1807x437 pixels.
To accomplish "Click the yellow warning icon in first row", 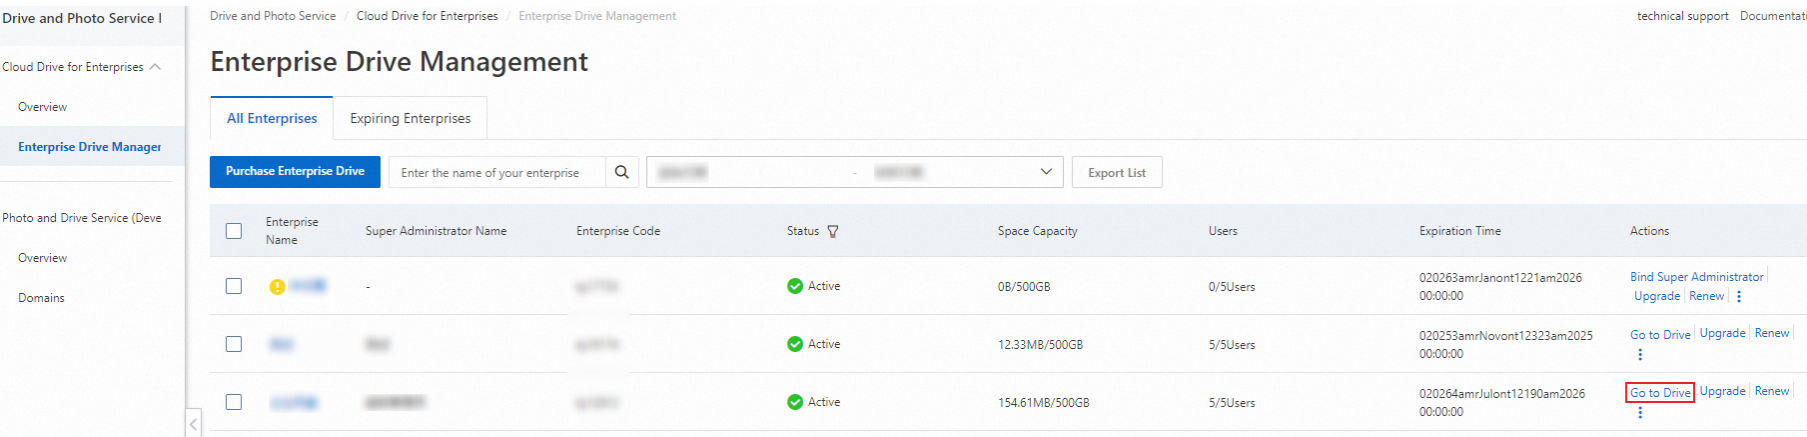I will 277,287.
